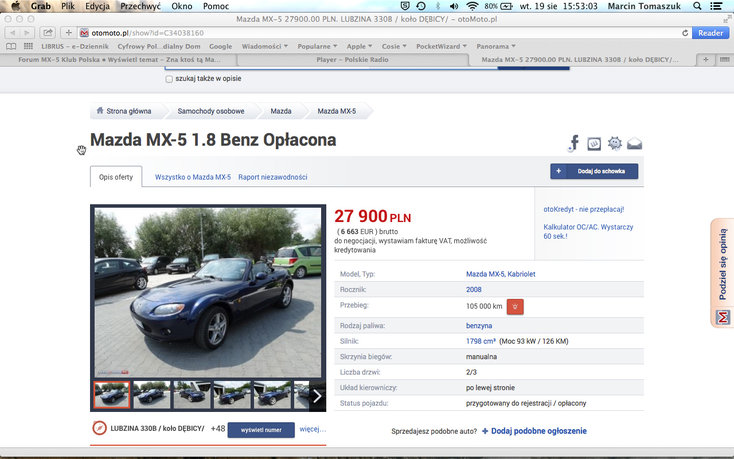
Task: Click the 2008 year link
Action: click(473, 290)
